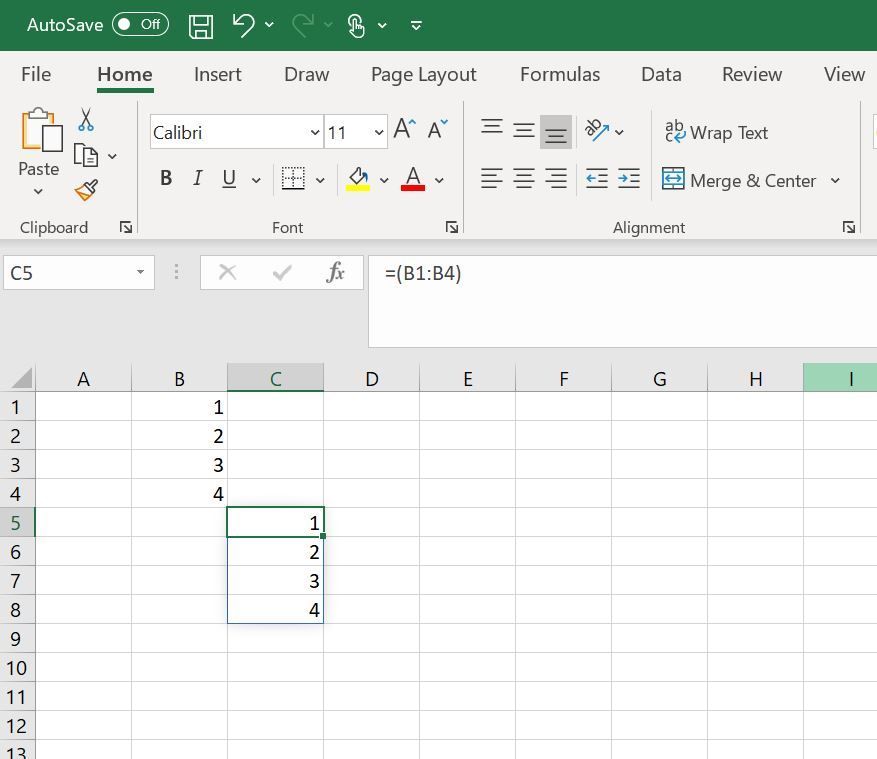The image size is (877, 759).
Task: Open Clipboard dialog launcher
Action: tap(126, 227)
